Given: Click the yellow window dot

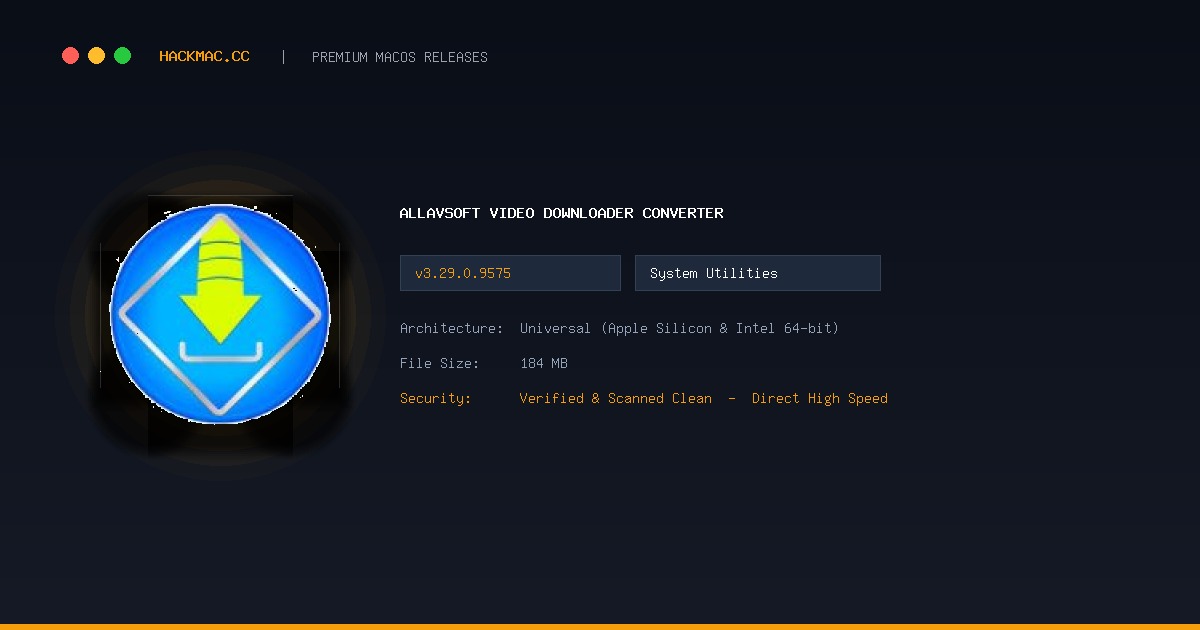Looking at the screenshot, I should point(96,56).
